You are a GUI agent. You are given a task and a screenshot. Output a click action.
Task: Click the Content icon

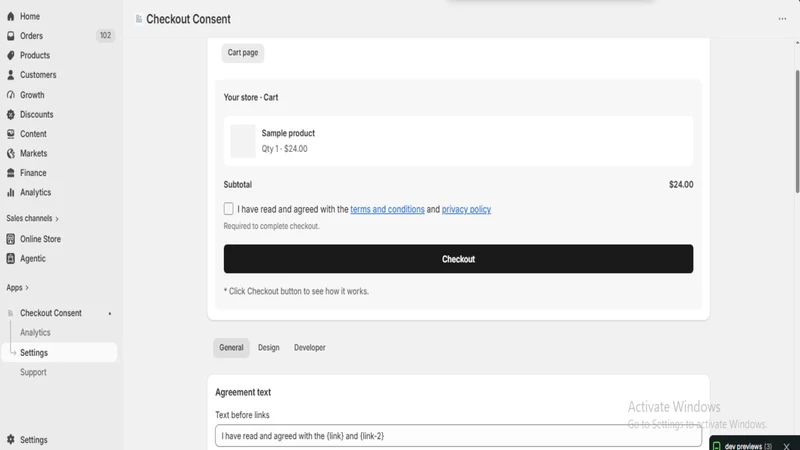(11, 134)
